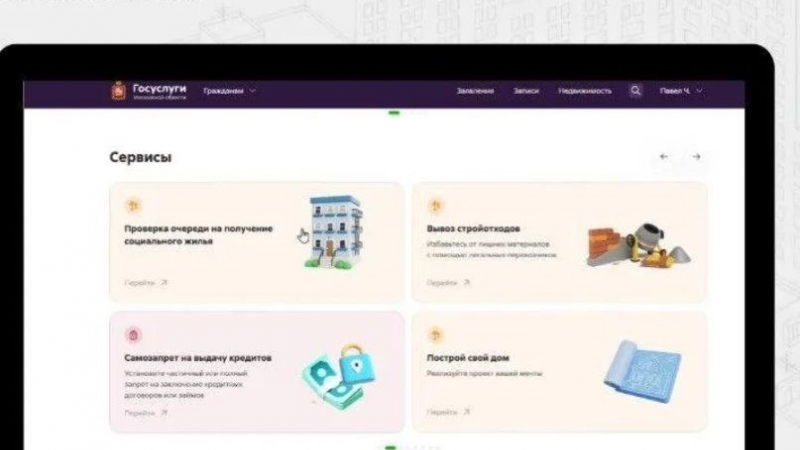The width and height of the screenshot is (800, 450).
Task: Click the apartment building illustration
Action: click(x=334, y=232)
